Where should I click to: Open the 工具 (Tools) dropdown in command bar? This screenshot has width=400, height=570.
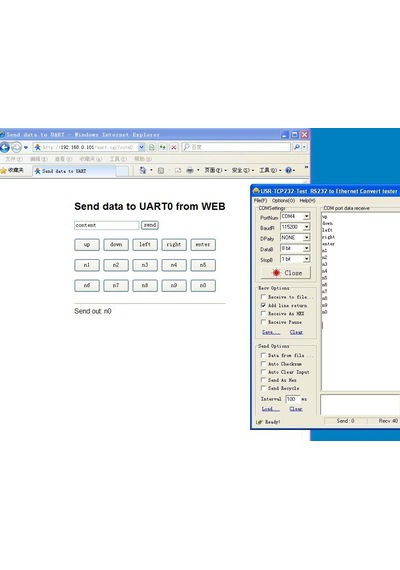270,170
